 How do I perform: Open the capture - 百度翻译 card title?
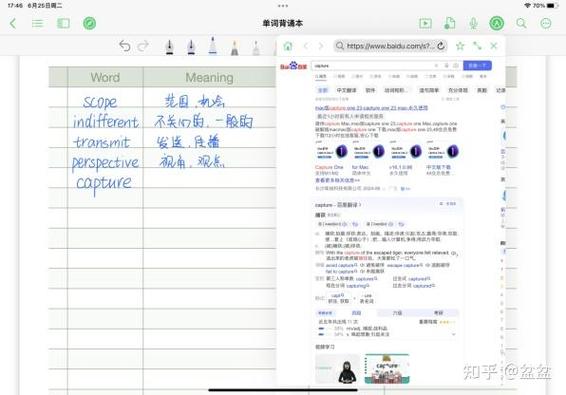[x=338, y=205]
